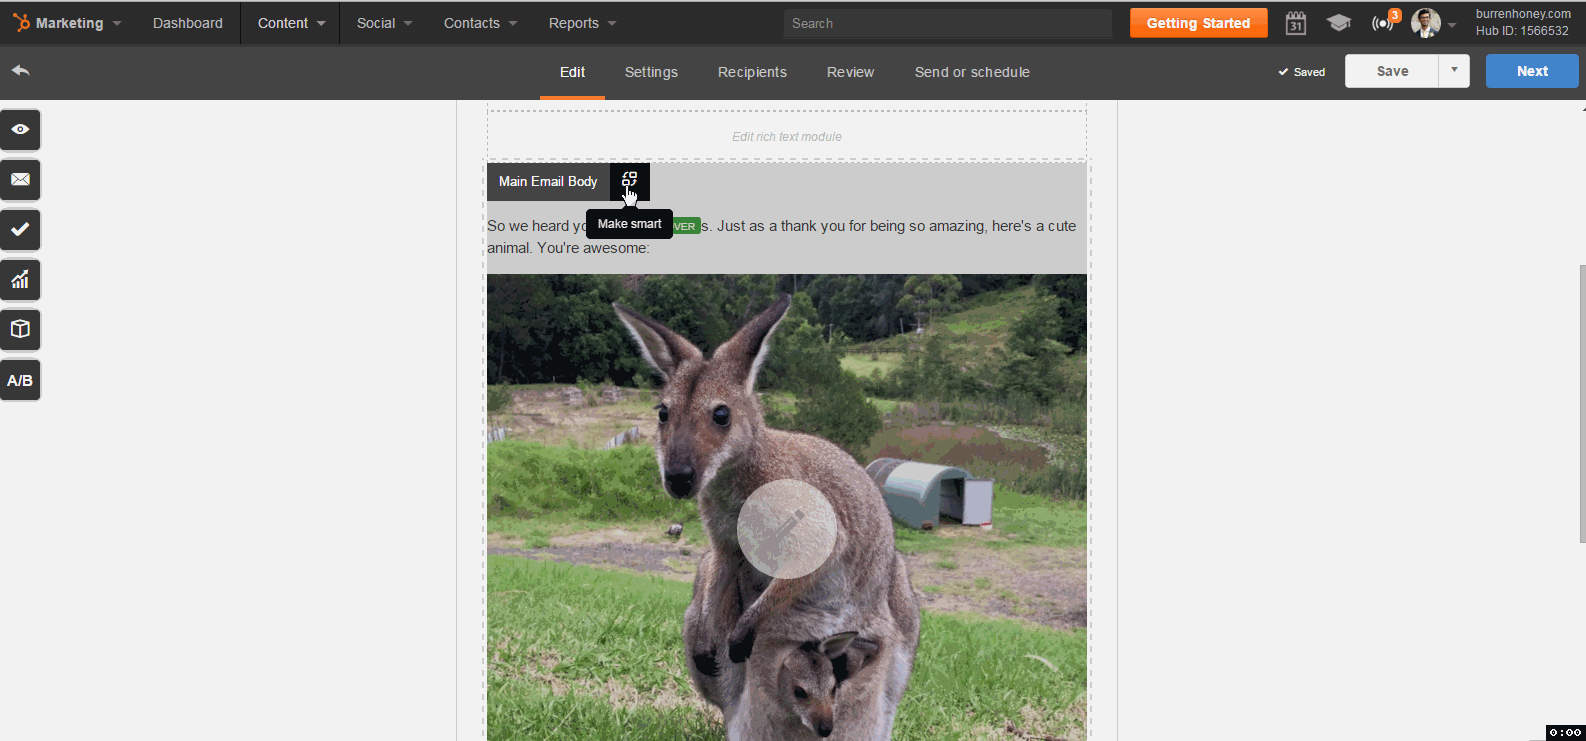
Task: Click the page vertical scrollbar
Action: coord(1582,403)
